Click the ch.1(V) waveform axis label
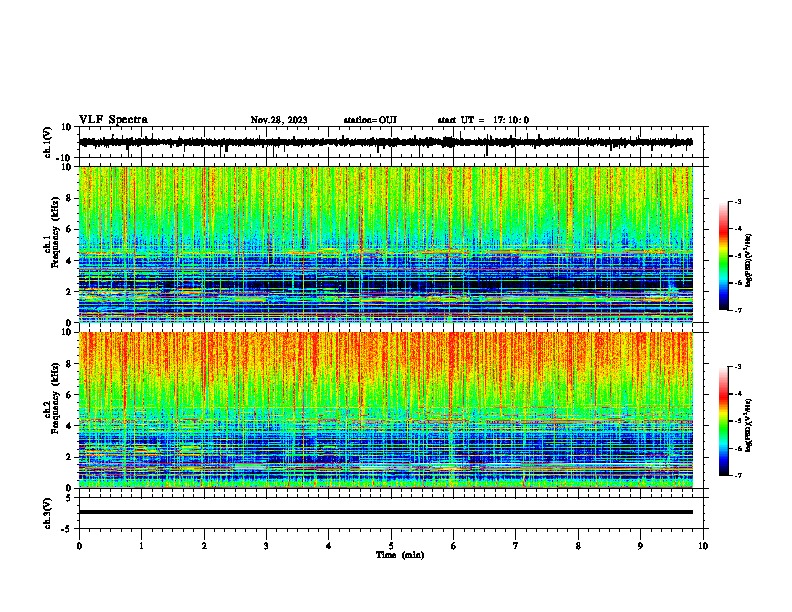Screen dimensions: 792x612 47,142
